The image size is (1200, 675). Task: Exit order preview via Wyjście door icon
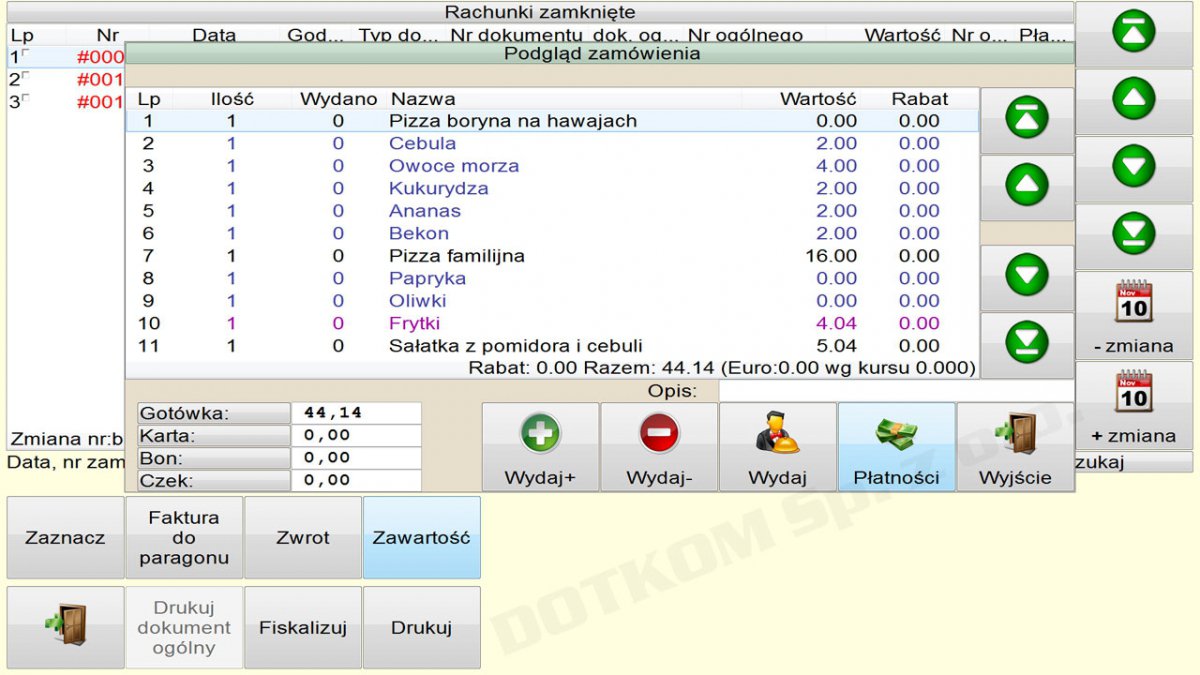(x=1015, y=434)
